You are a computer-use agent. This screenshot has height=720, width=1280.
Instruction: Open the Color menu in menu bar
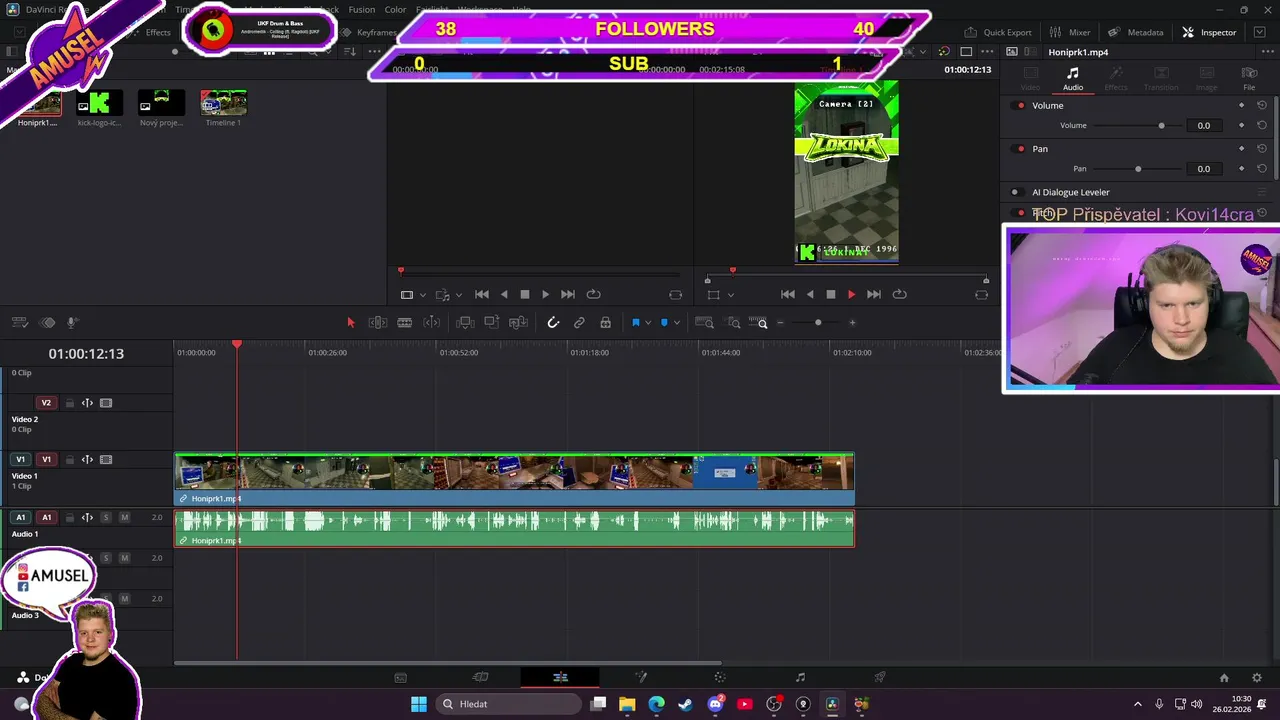(x=395, y=9)
